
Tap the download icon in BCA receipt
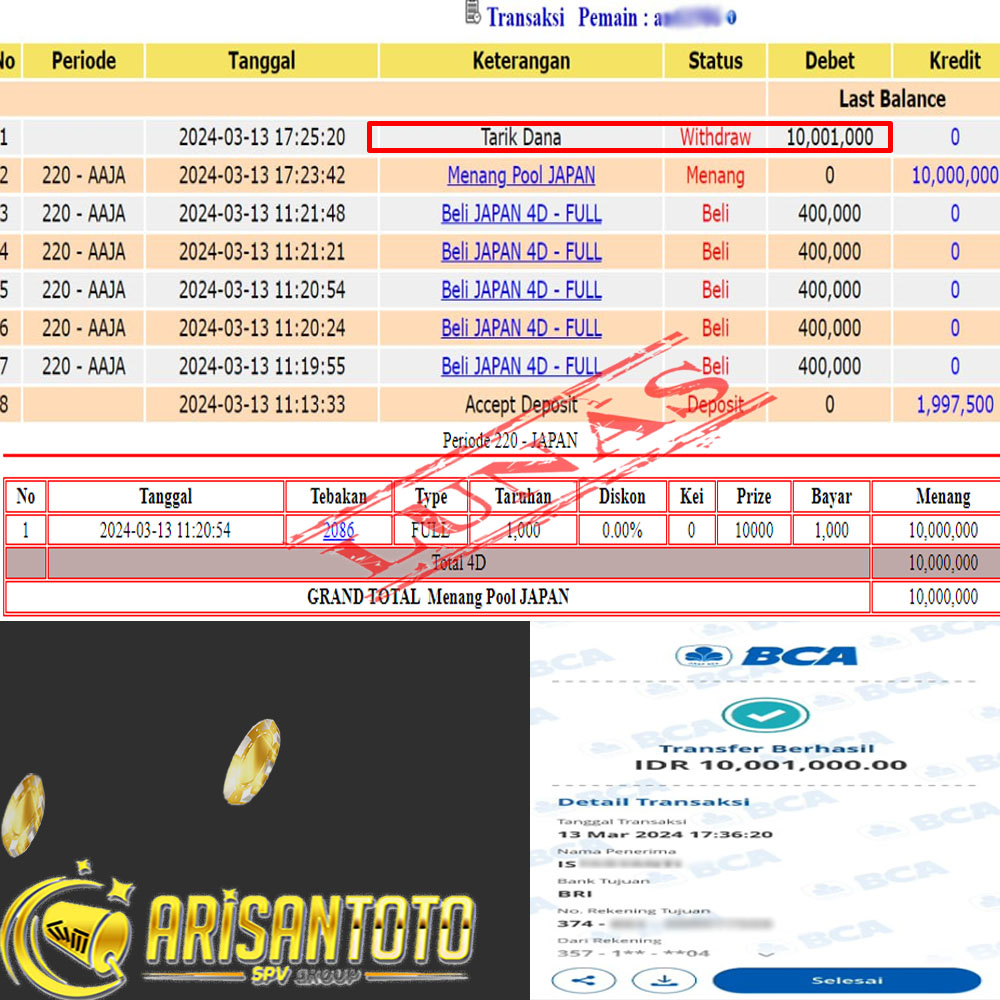coord(664,980)
